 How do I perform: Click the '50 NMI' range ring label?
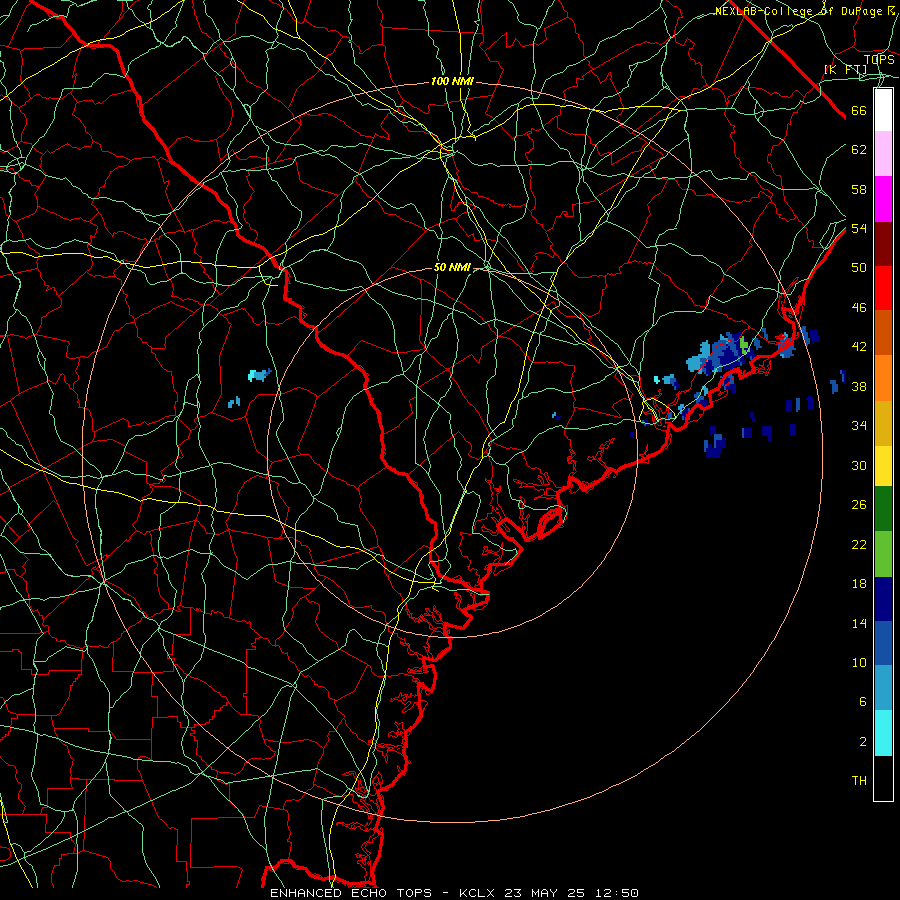coord(452,267)
